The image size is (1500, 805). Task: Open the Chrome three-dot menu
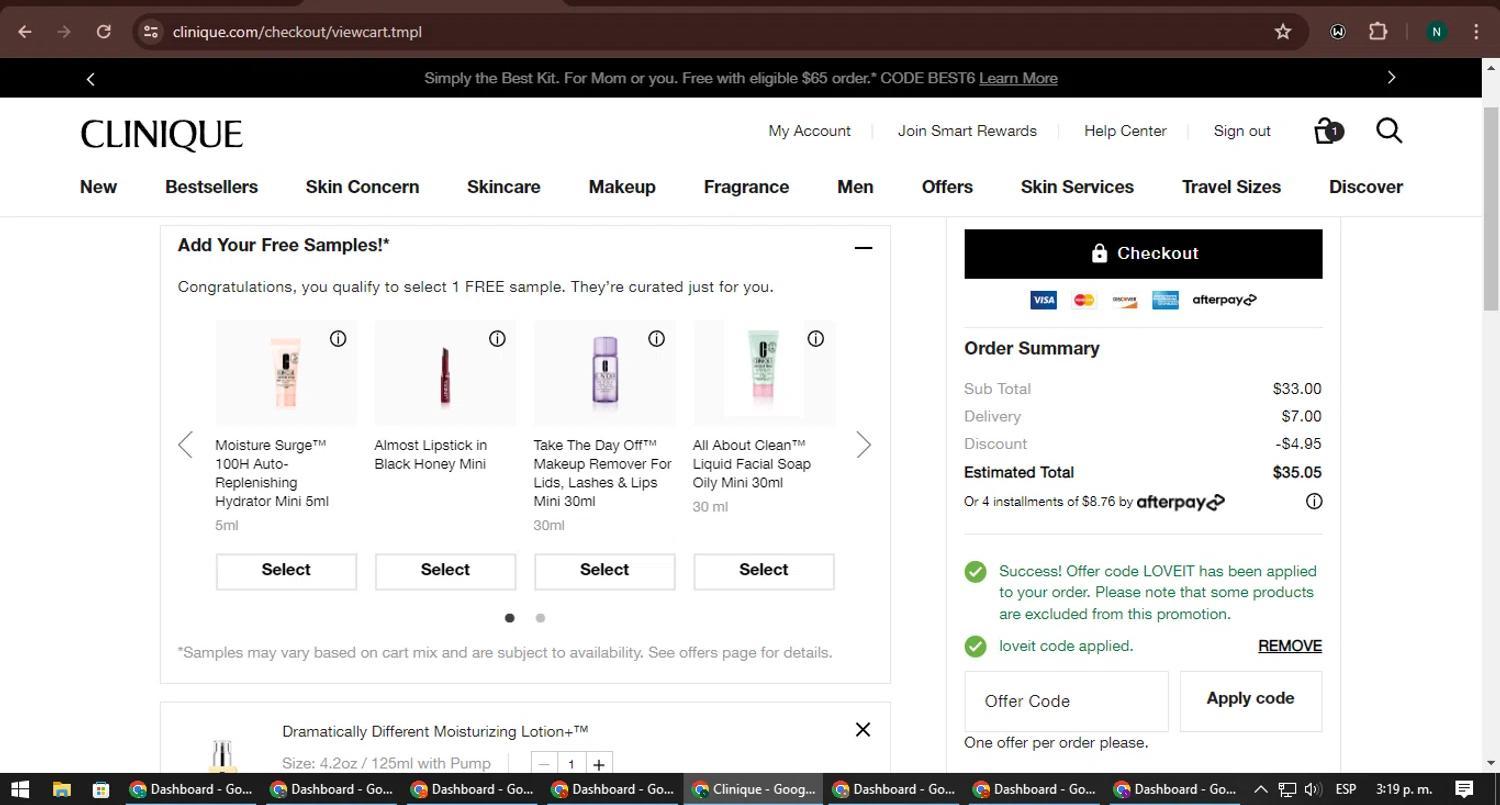[x=1476, y=32]
